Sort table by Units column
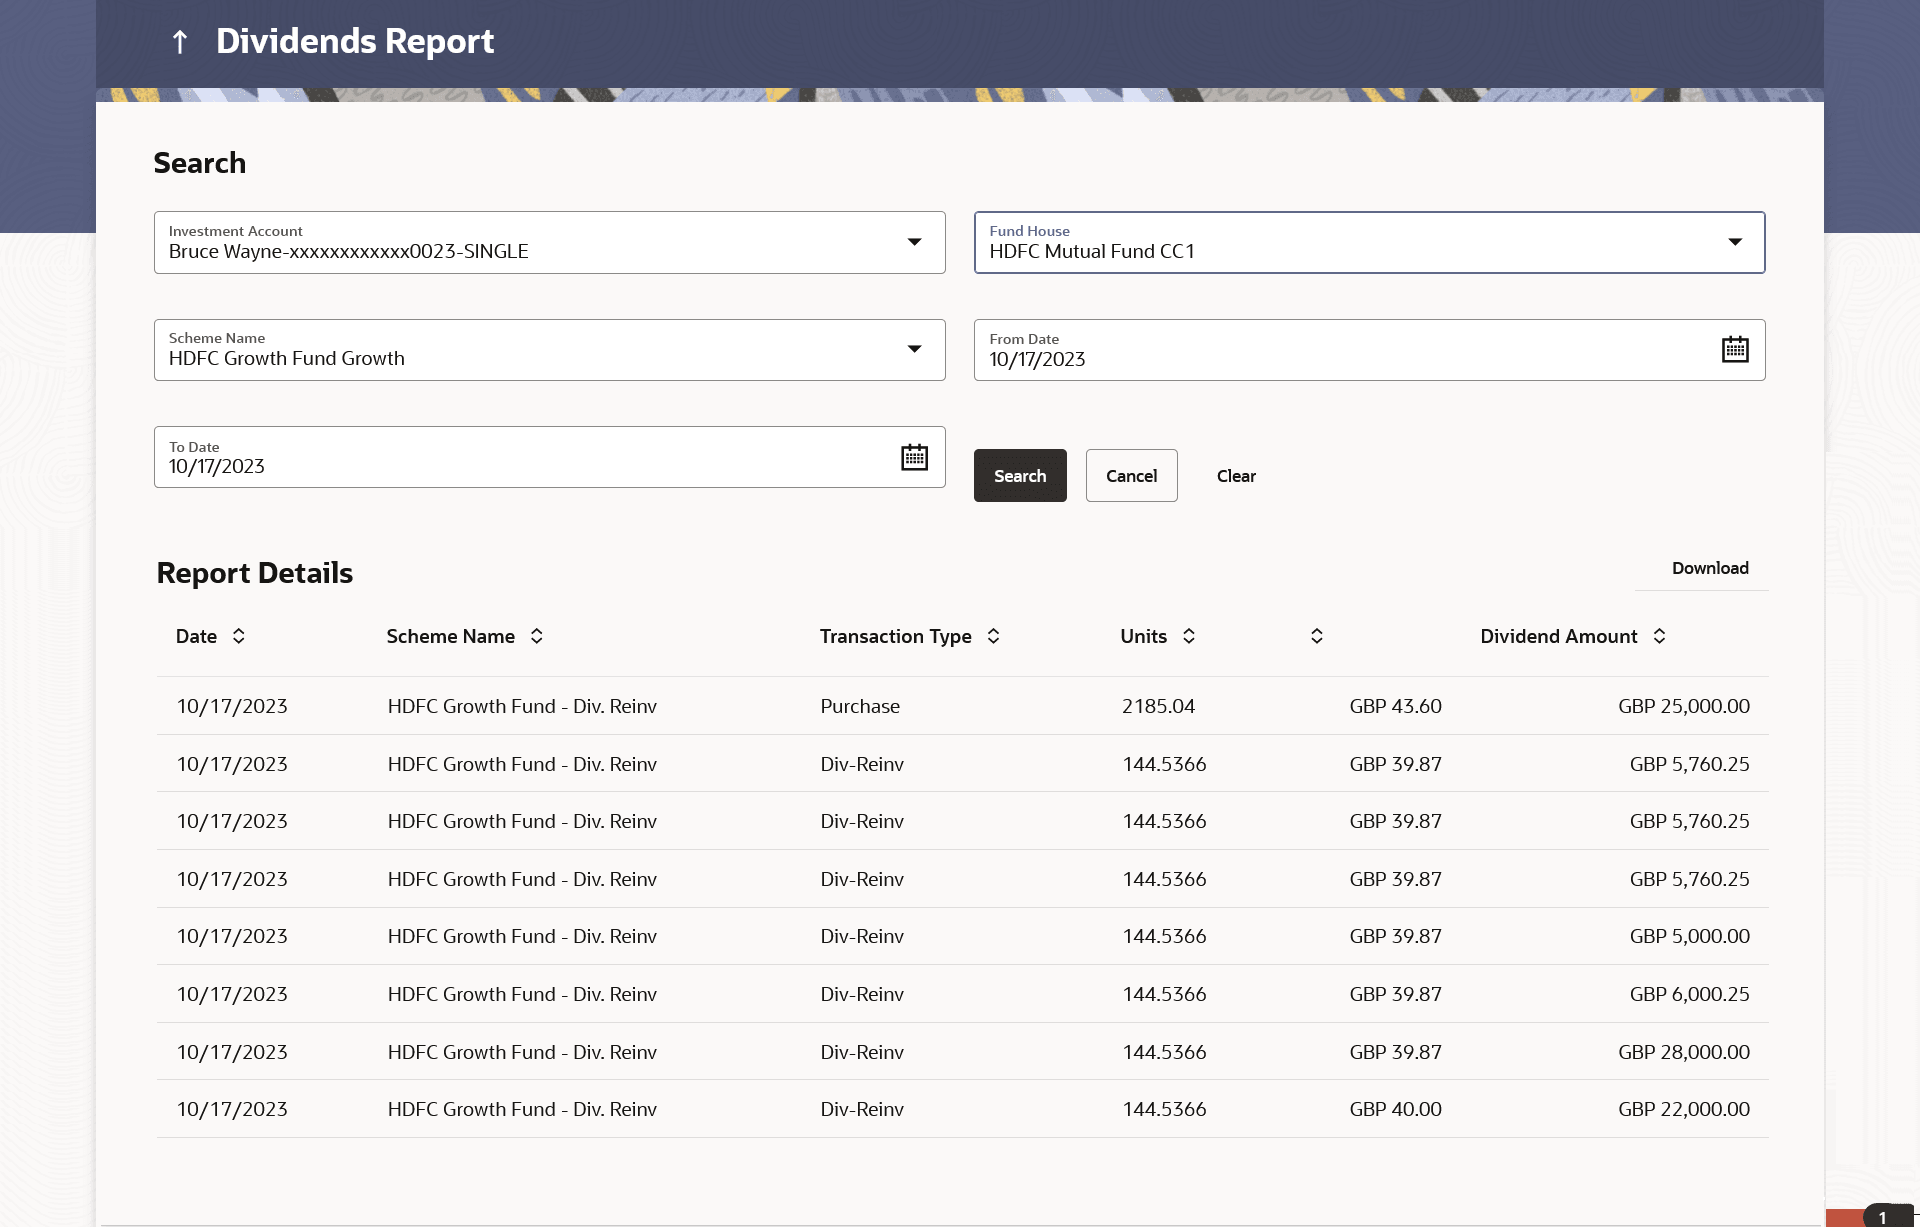 point(1188,637)
